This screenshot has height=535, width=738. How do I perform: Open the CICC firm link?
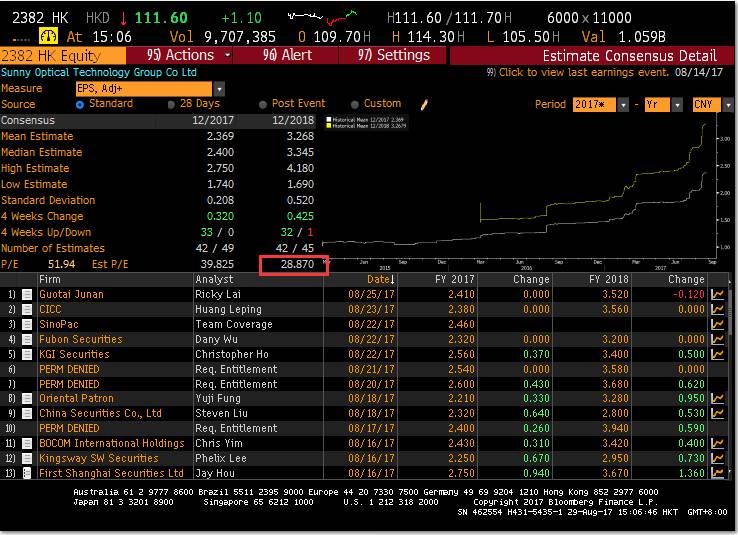tap(50, 310)
